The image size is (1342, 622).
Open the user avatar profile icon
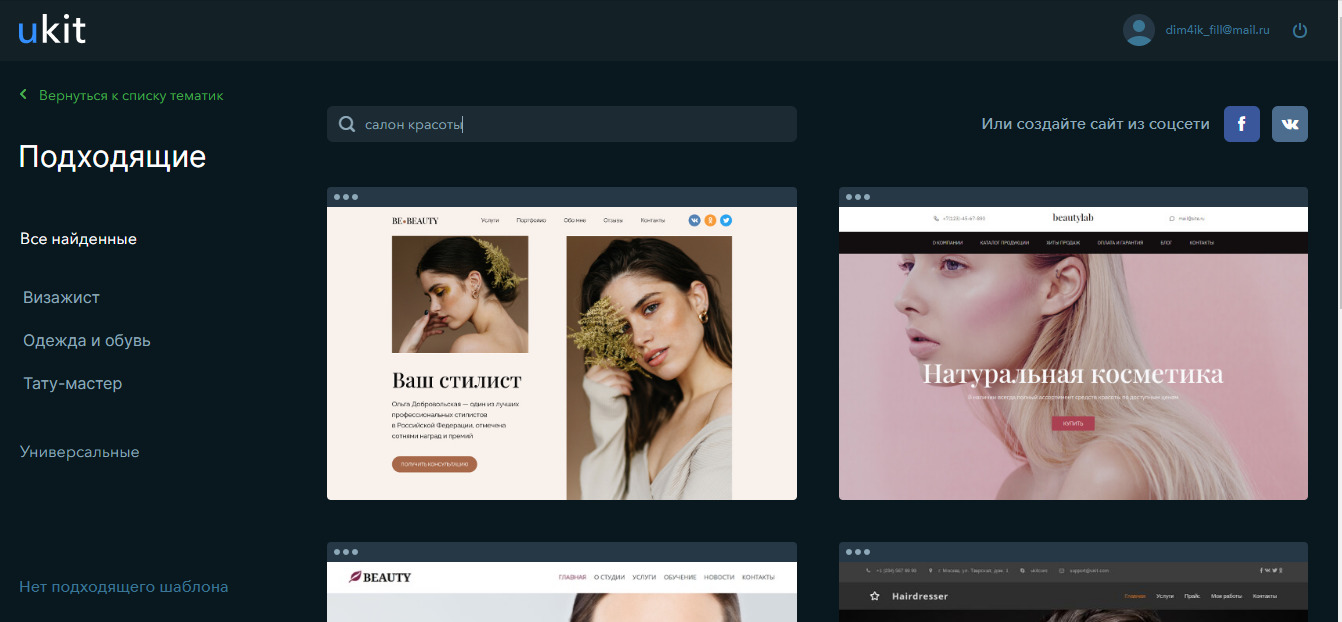(1138, 30)
